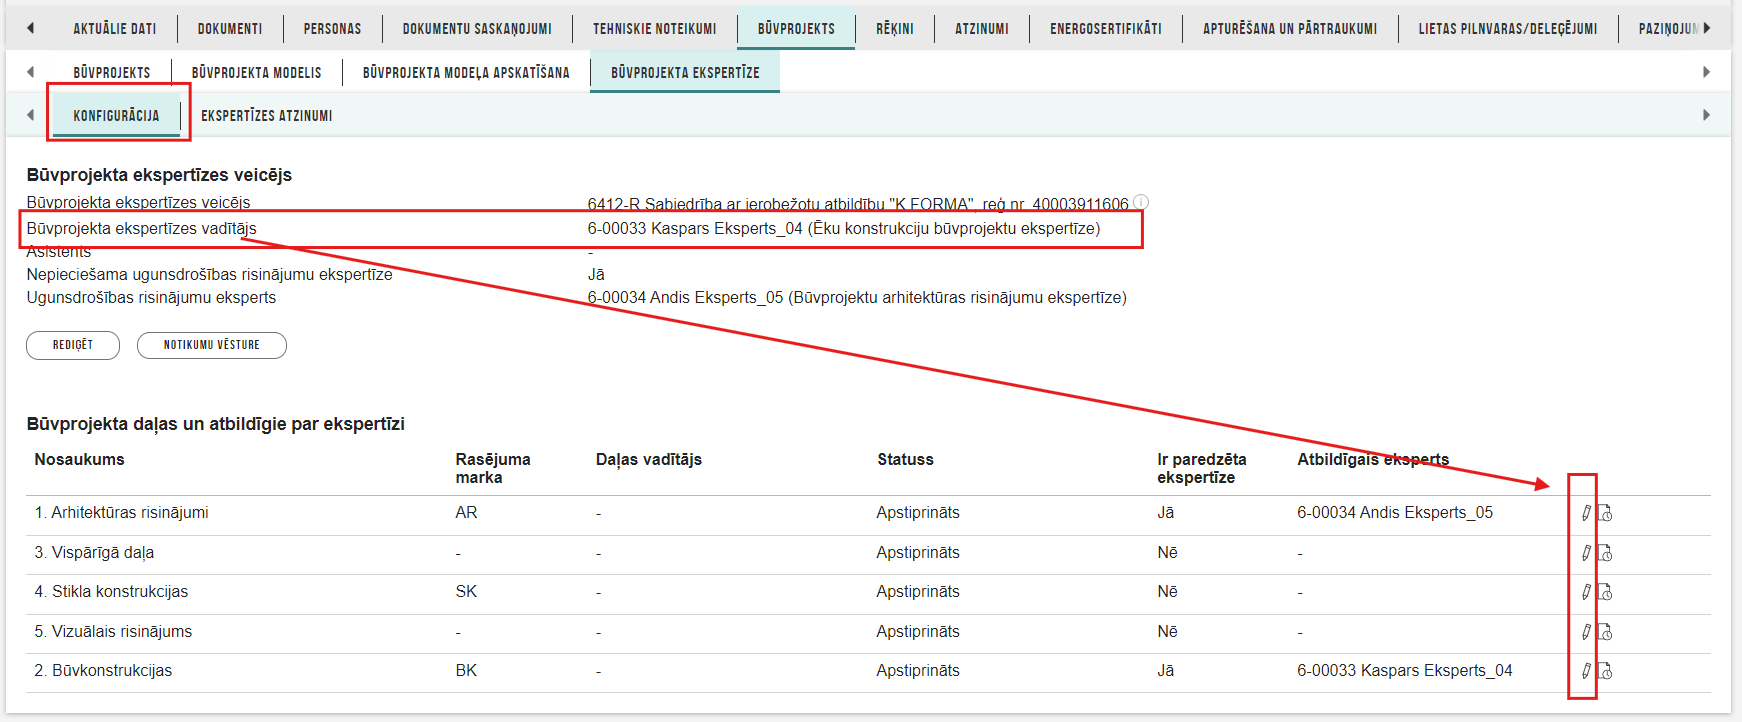Open Notikumu vēsture button
Screen dimensions: 1742x722
[x=212, y=345]
